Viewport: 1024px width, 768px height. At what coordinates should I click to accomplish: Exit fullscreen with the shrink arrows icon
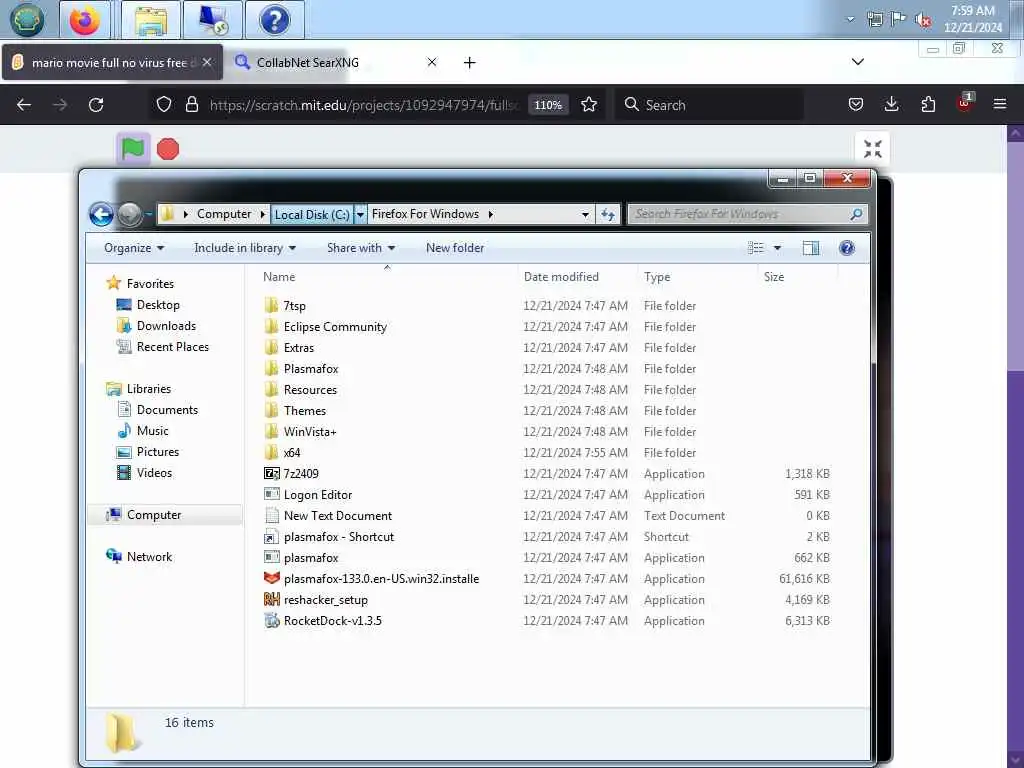[x=872, y=149]
